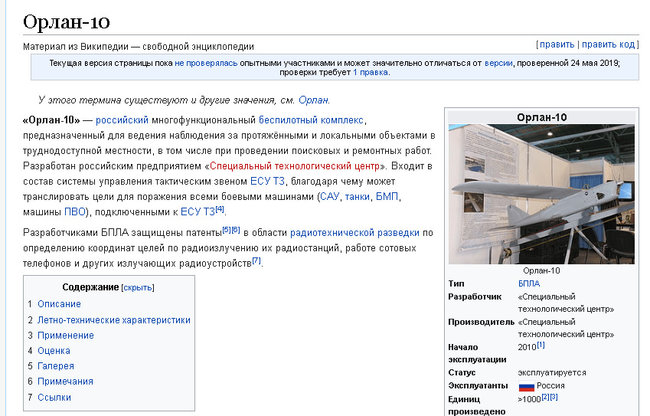650x416 pixels.
Task: Open the 'БПЛА' link in infobox
Action: tap(529, 284)
